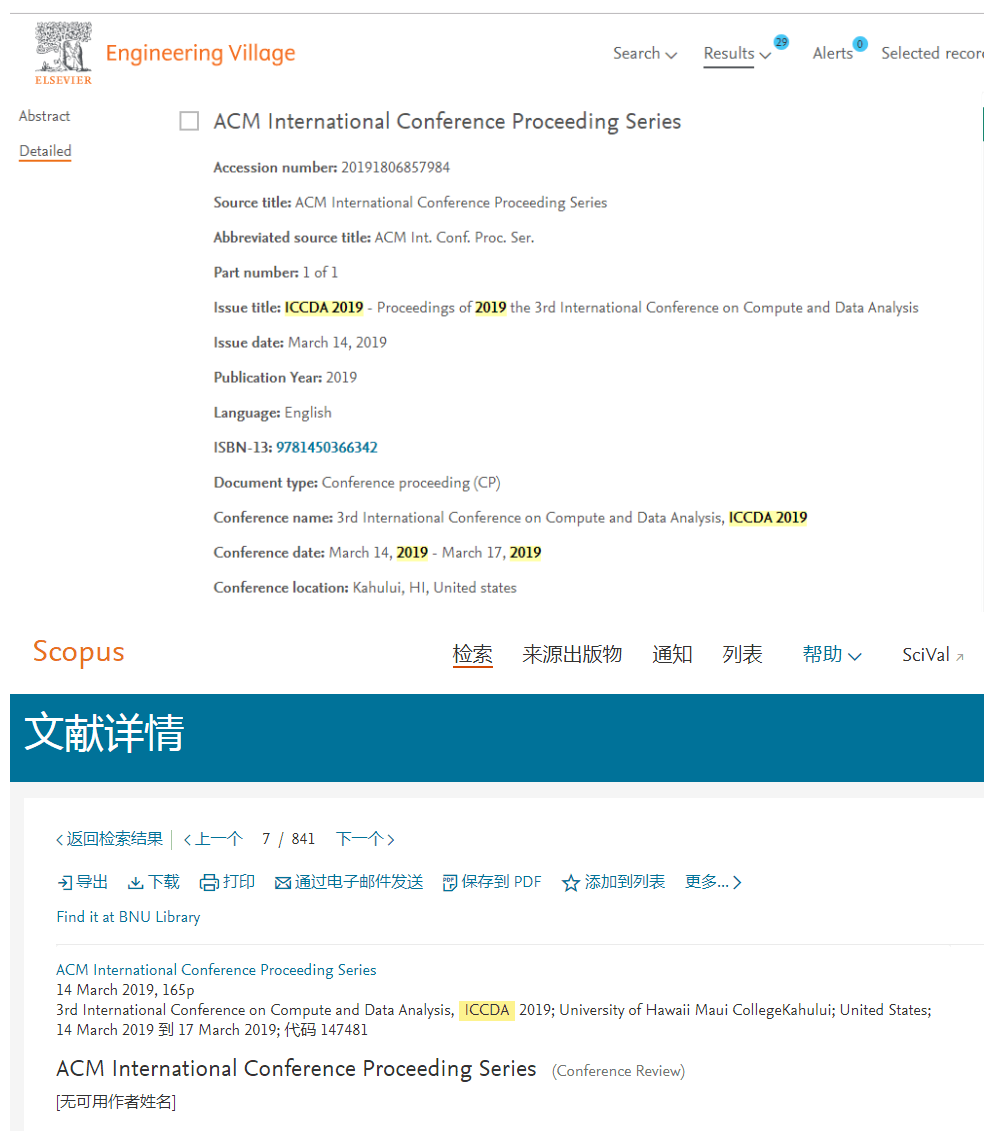Viewport: 994px width, 1141px height.
Task: Click the 保存到 PDF icon
Action: click(450, 883)
